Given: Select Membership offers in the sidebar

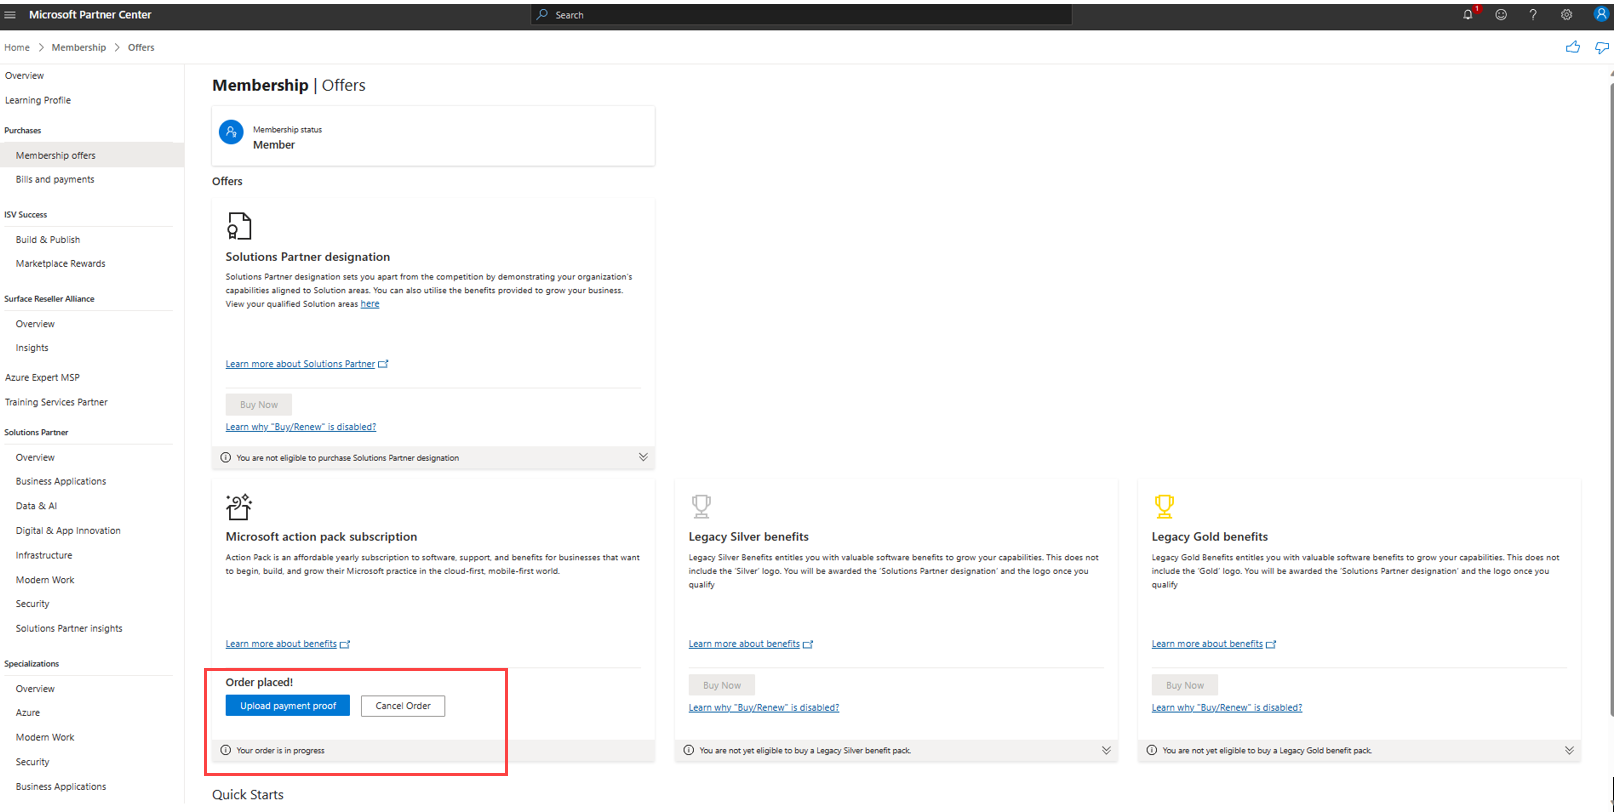Looking at the screenshot, I should (56, 155).
